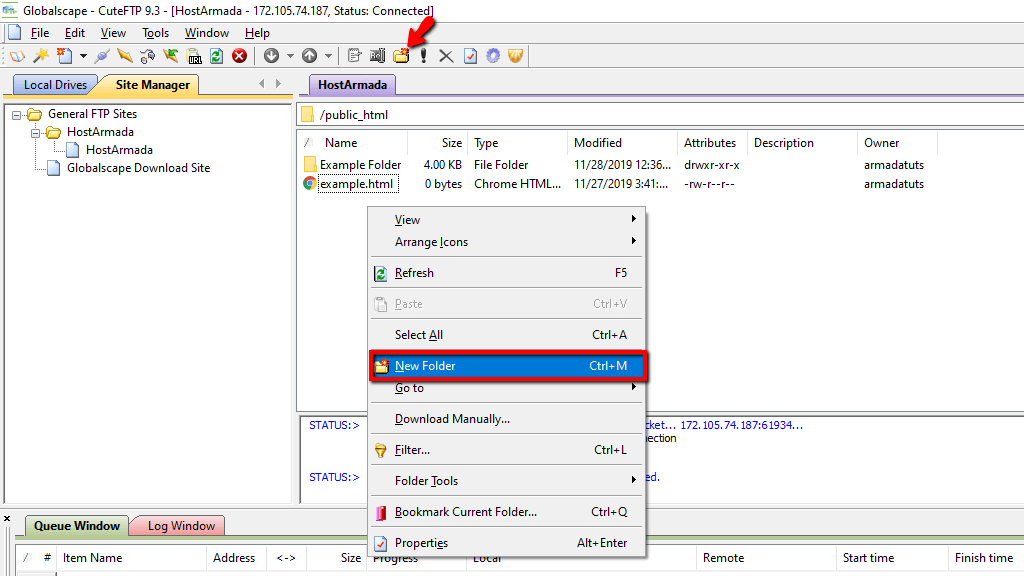Click the Execute exclamation mark icon

(423, 56)
